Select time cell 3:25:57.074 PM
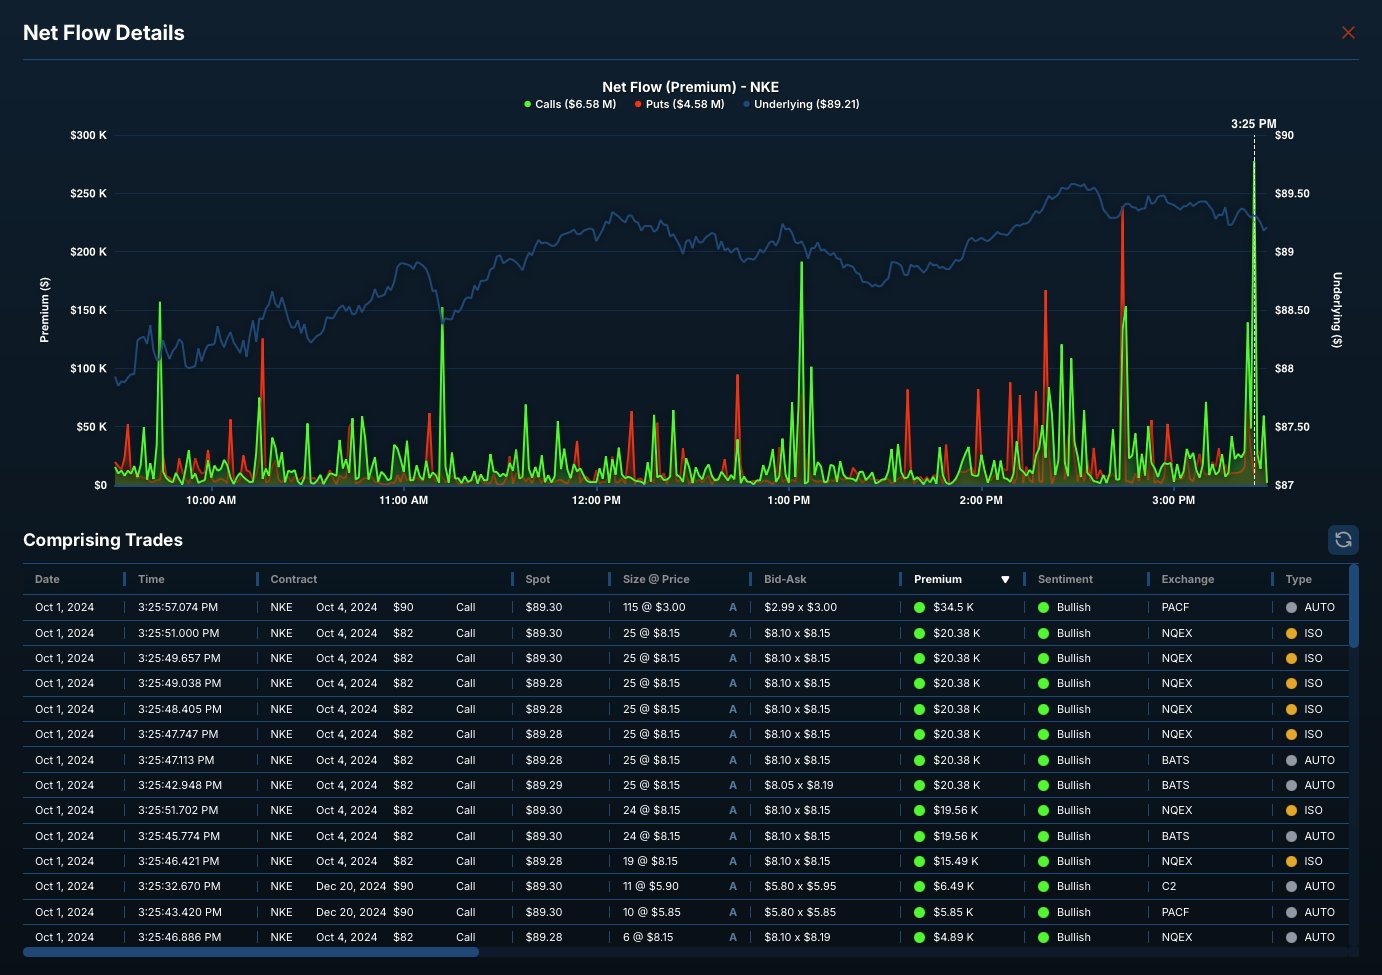Image resolution: width=1382 pixels, height=975 pixels. (x=178, y=607)
